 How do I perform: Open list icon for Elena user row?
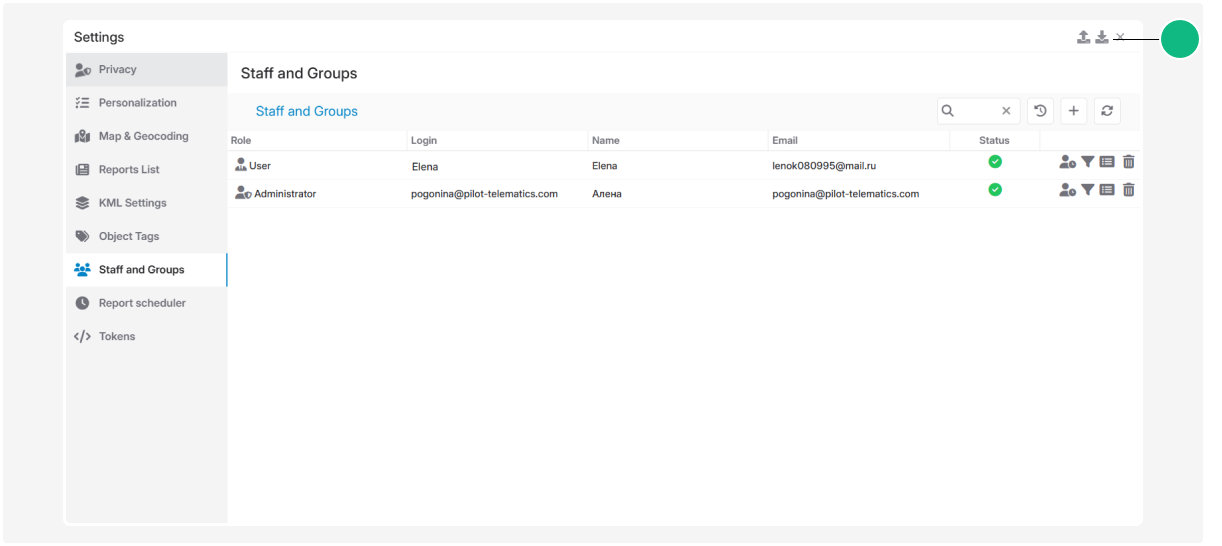click(1107, 162)
